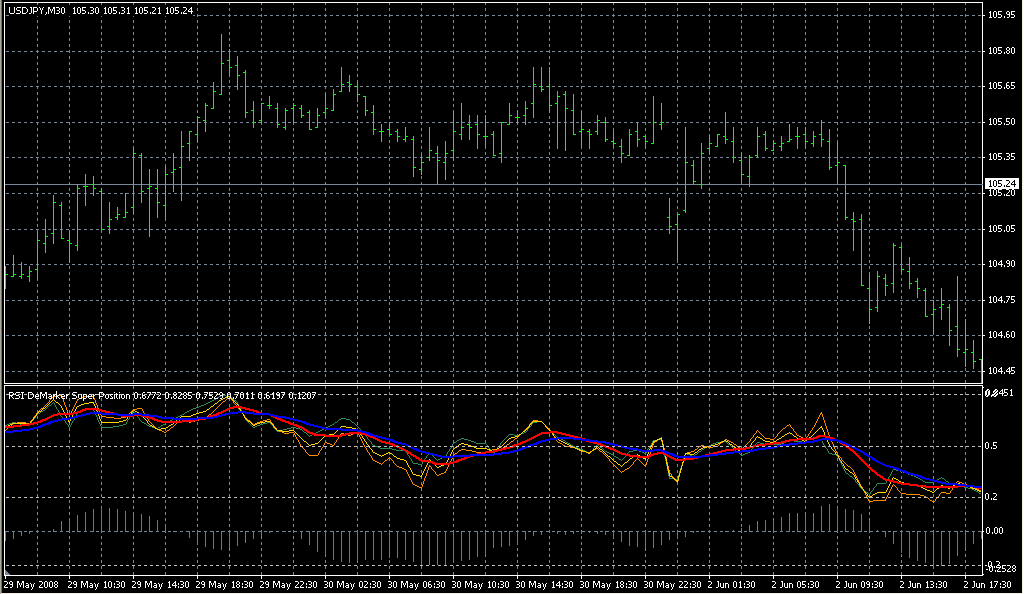Click the 30 May 14:30 time label
1024x594 pixels.
pos(546,584)
